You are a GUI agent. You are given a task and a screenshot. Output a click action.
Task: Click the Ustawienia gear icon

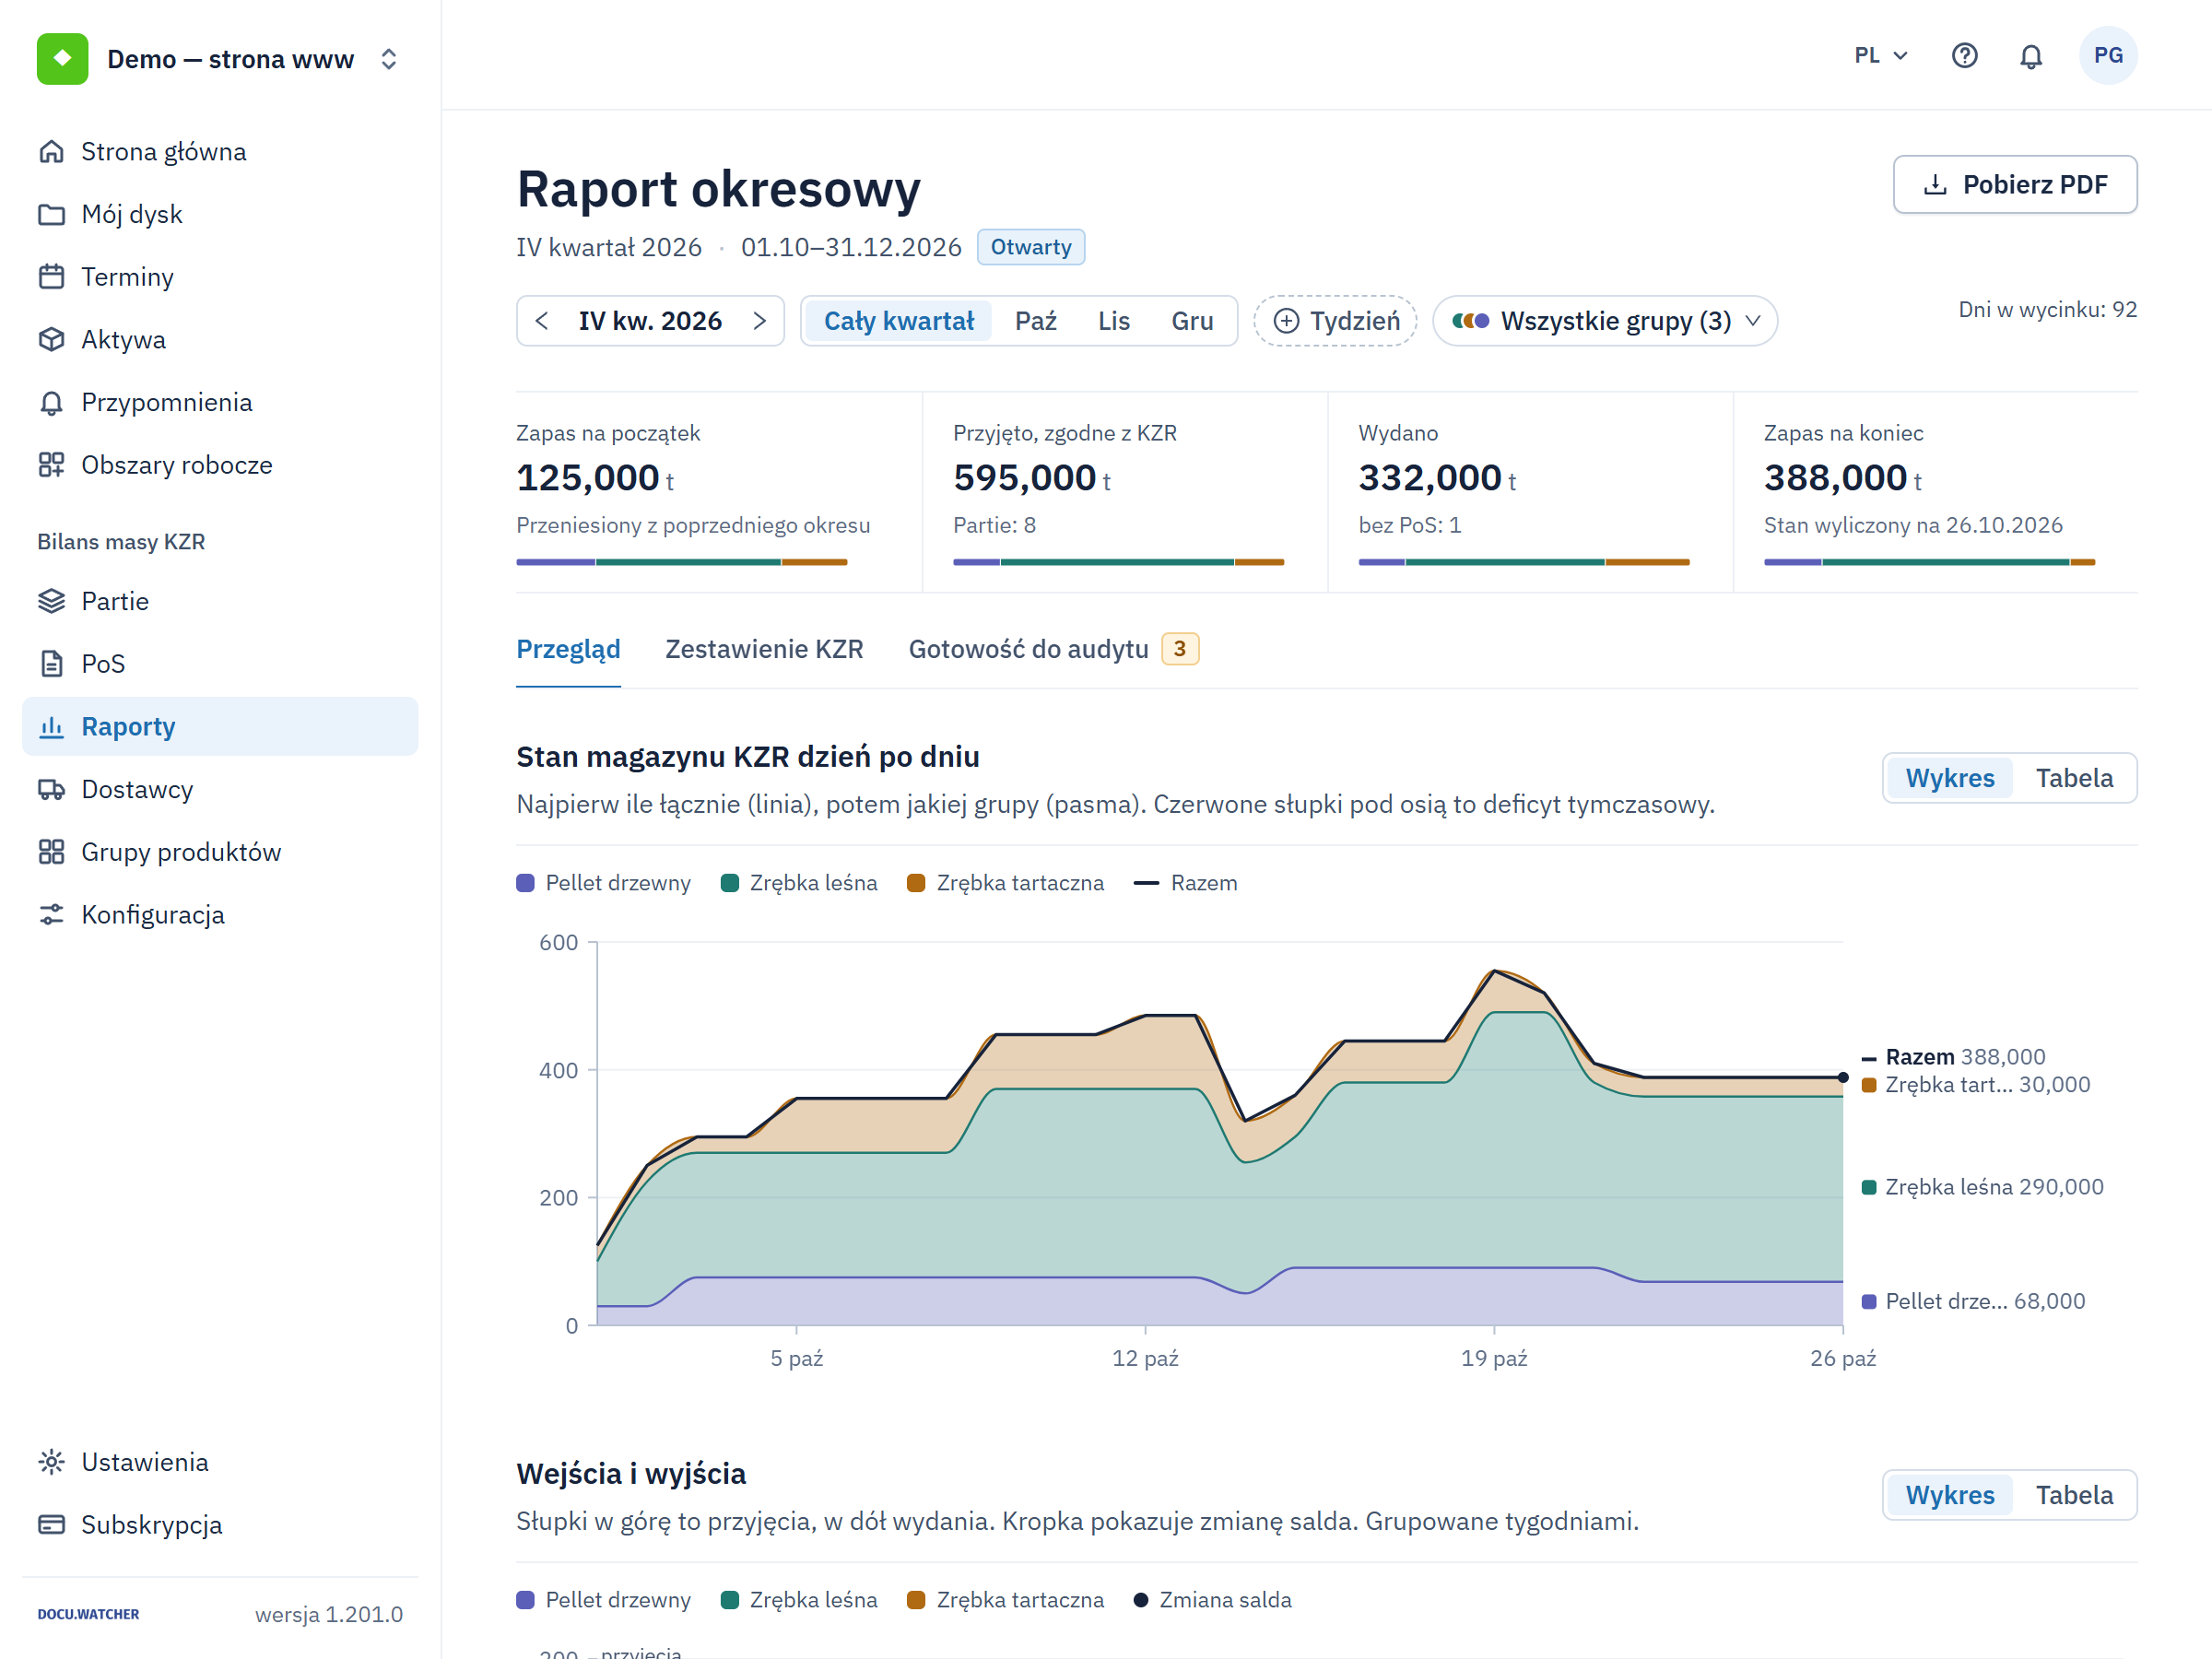click(52, 1462)
